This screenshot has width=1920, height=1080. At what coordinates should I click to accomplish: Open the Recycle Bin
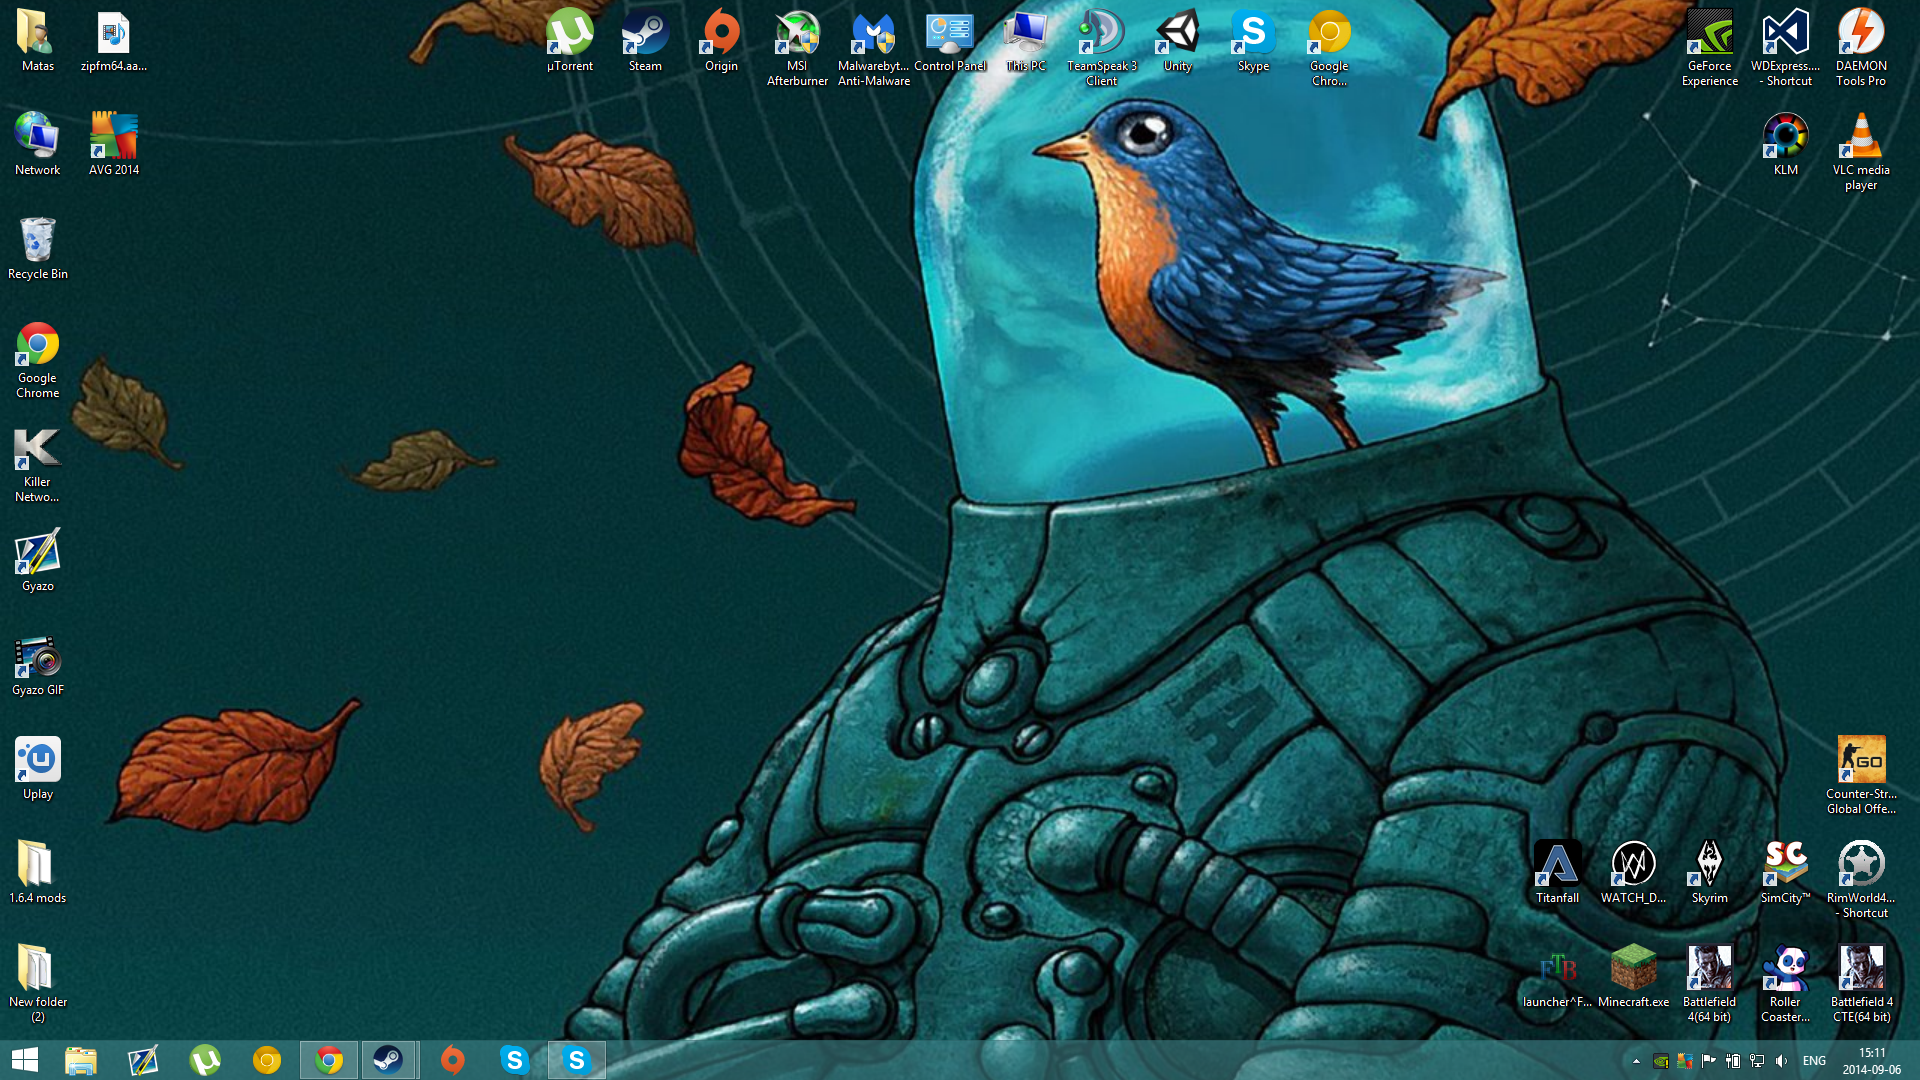coord(38,248)
